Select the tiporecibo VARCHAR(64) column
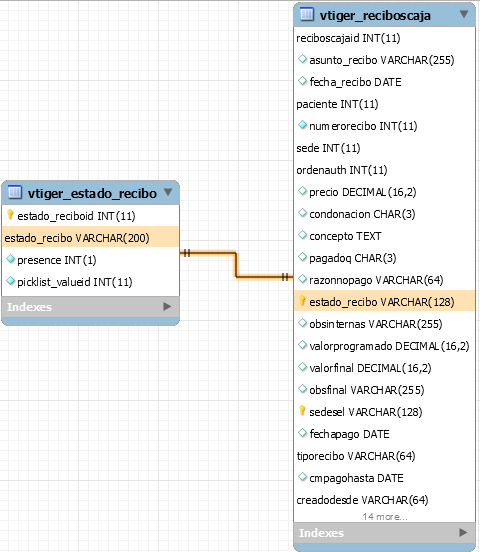The width and height of the screenshot is (480, 552). tap(385, 456)
